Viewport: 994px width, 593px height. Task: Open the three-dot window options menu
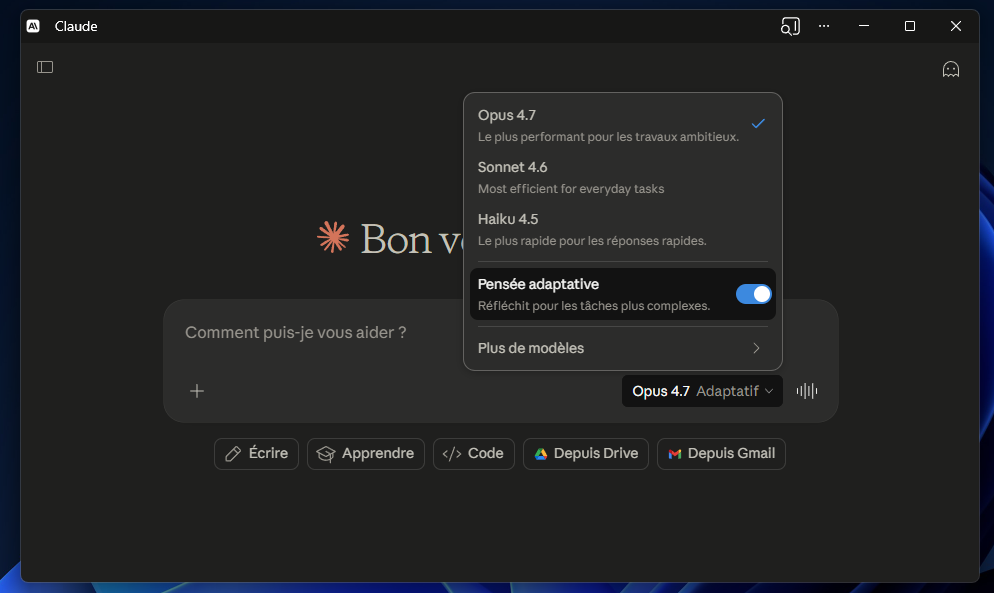[824, 26]
